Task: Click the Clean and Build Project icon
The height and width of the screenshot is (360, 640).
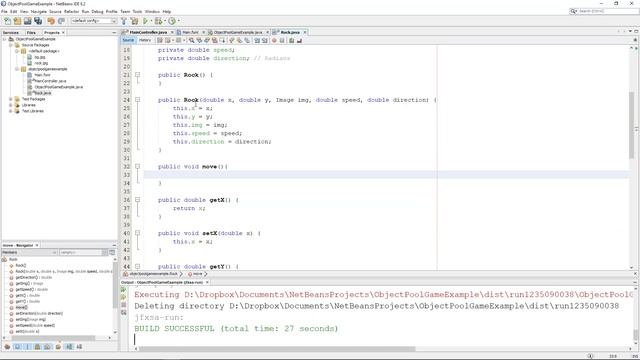Action: [x=134, y=20]
